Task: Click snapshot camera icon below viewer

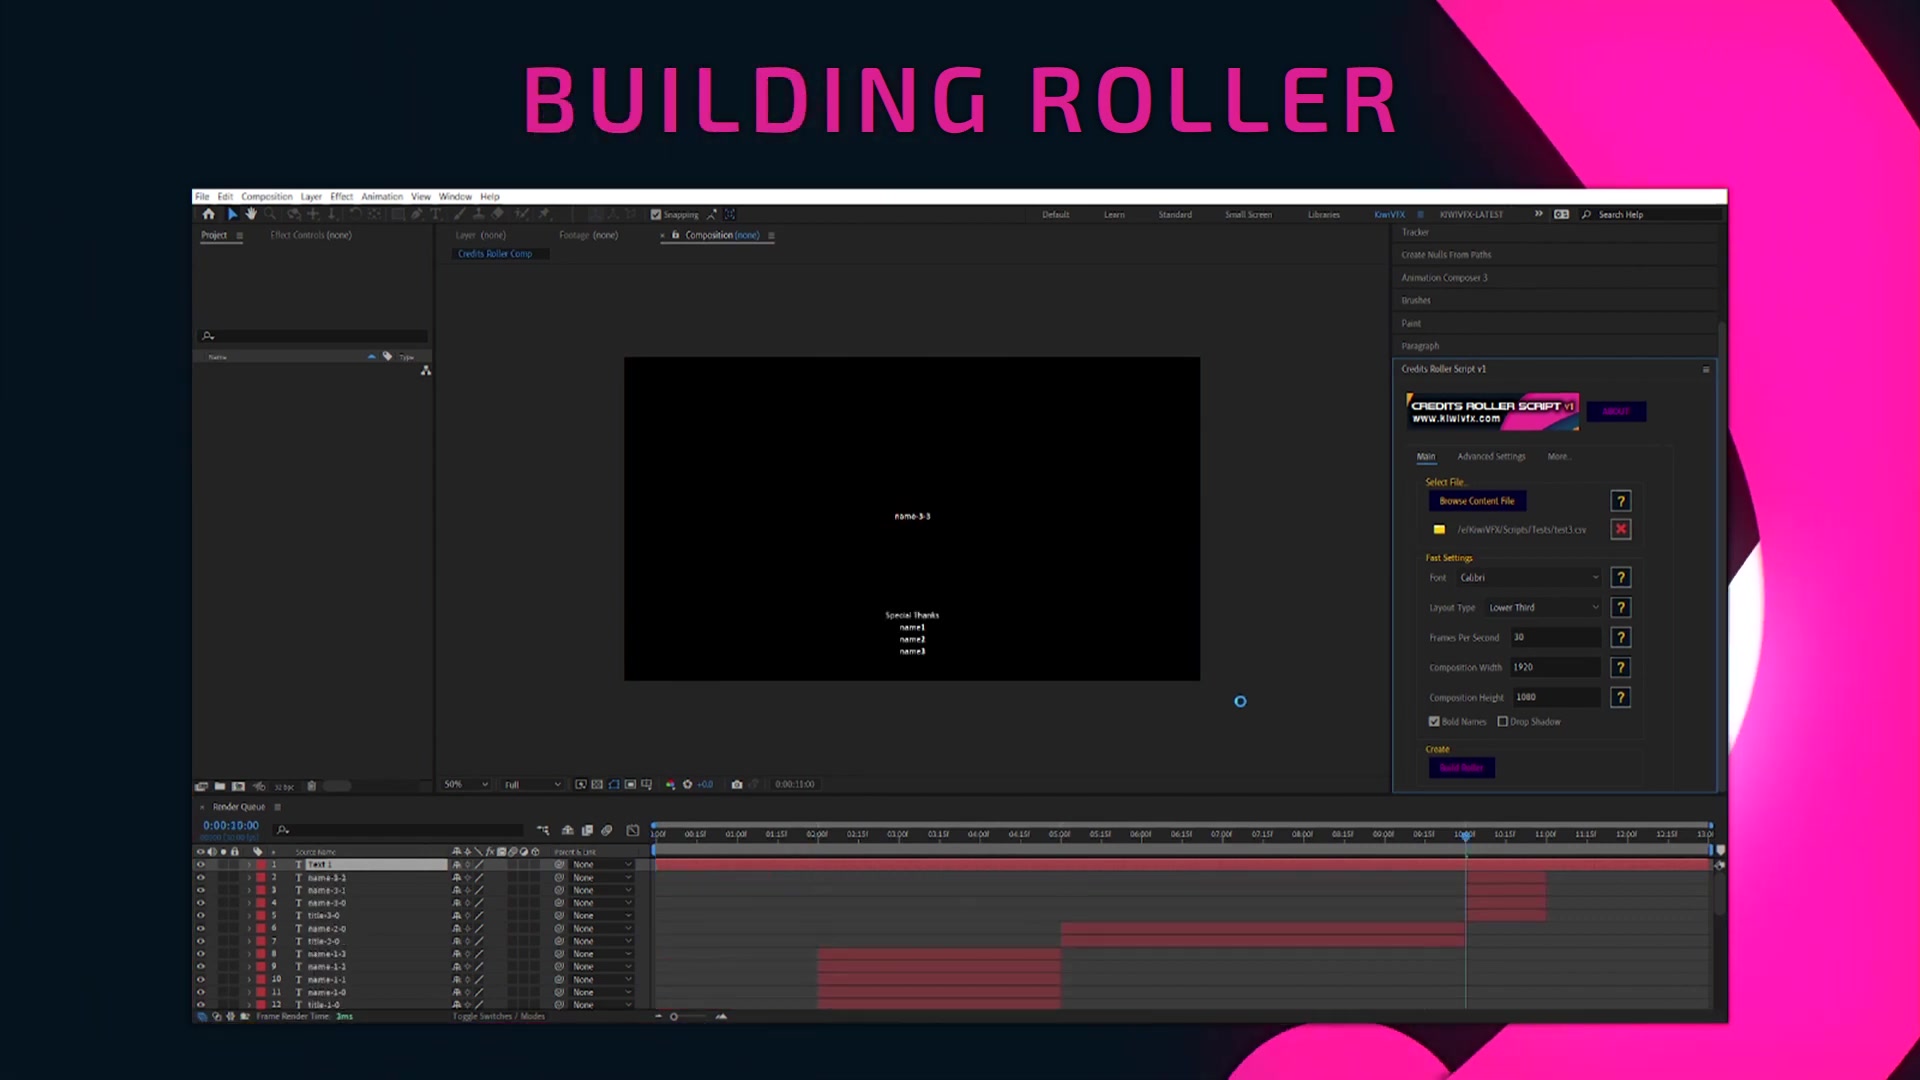Action: [x=737, y=785]
